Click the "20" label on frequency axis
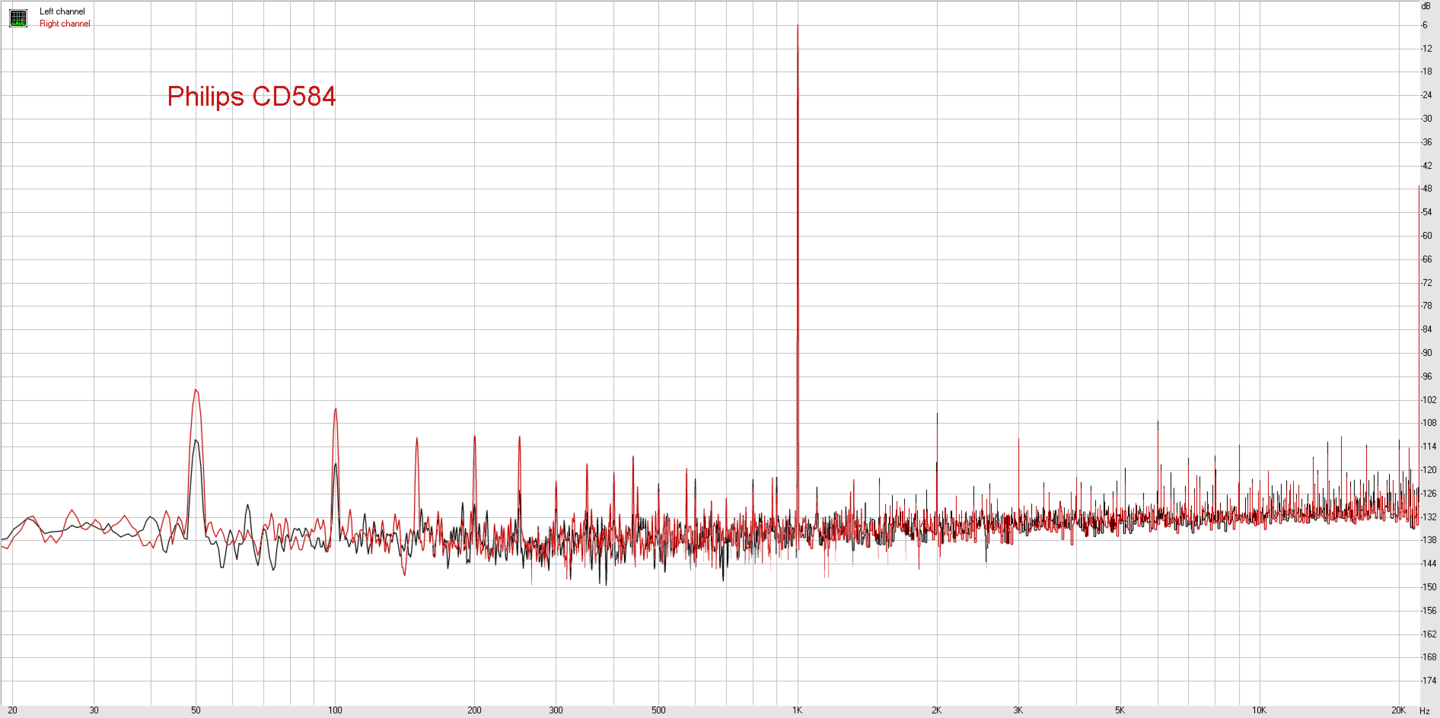 click(12, 710)
